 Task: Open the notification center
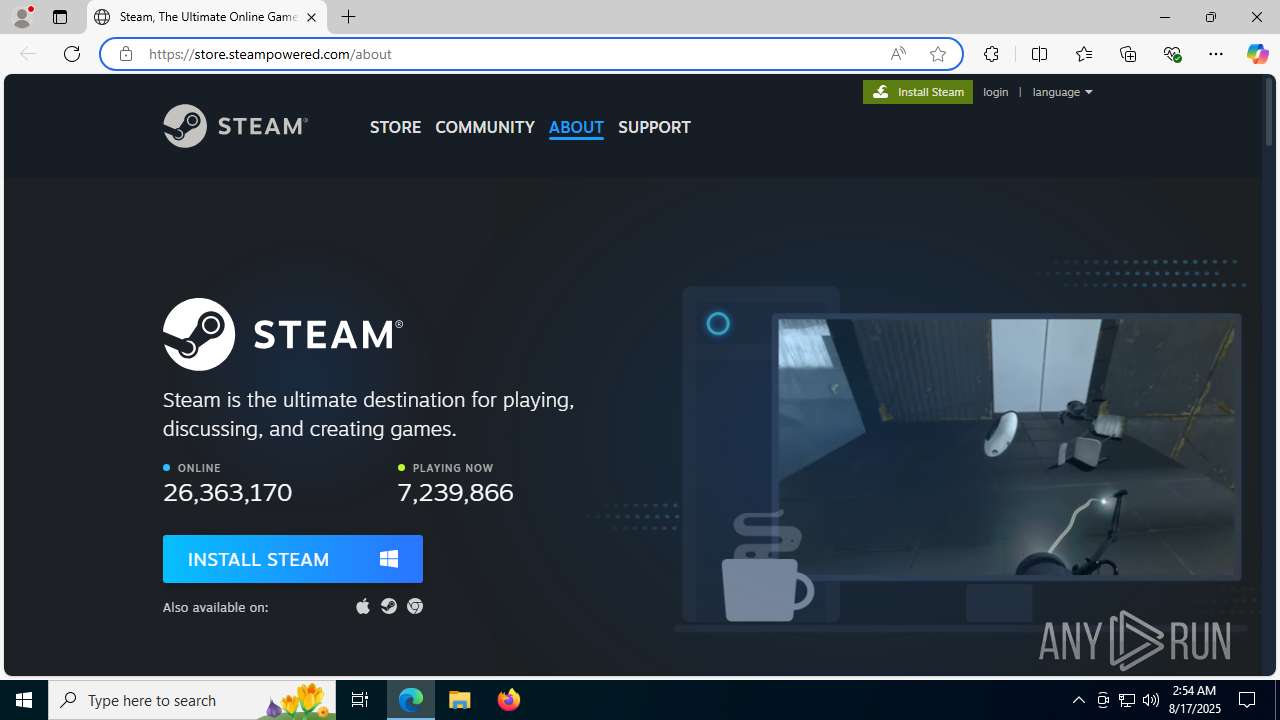pyautogui.click(x=1248, y=700)
